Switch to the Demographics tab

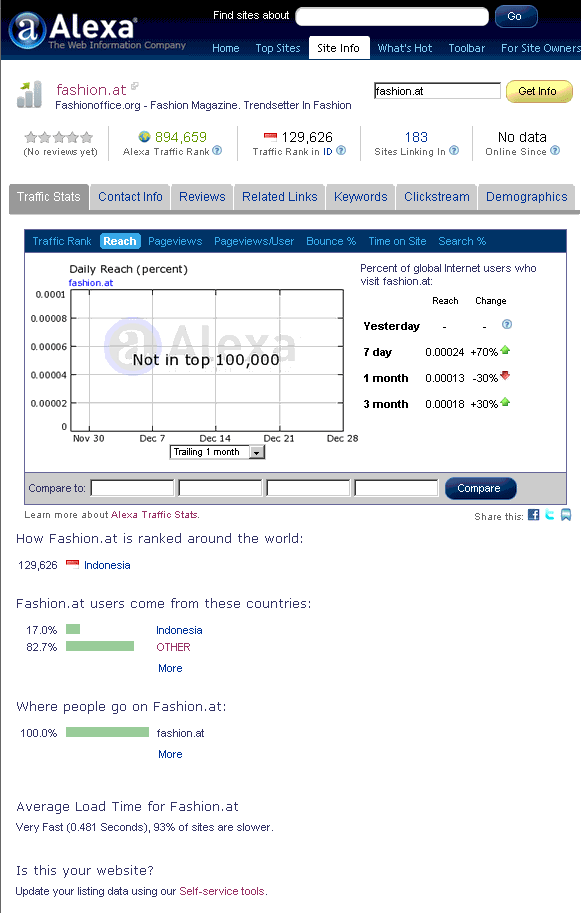tap(526, 197)
